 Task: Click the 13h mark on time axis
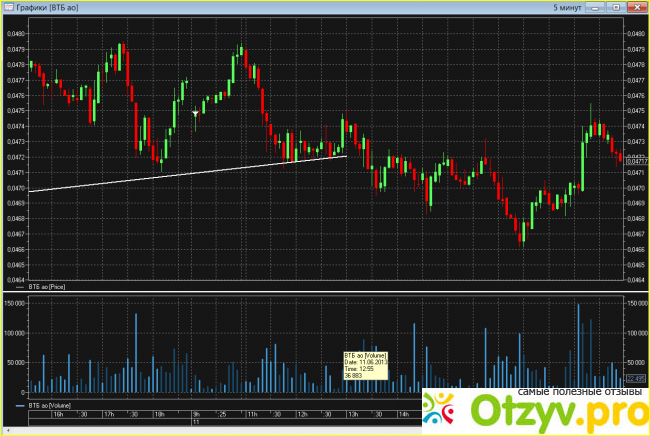[353, 413]
